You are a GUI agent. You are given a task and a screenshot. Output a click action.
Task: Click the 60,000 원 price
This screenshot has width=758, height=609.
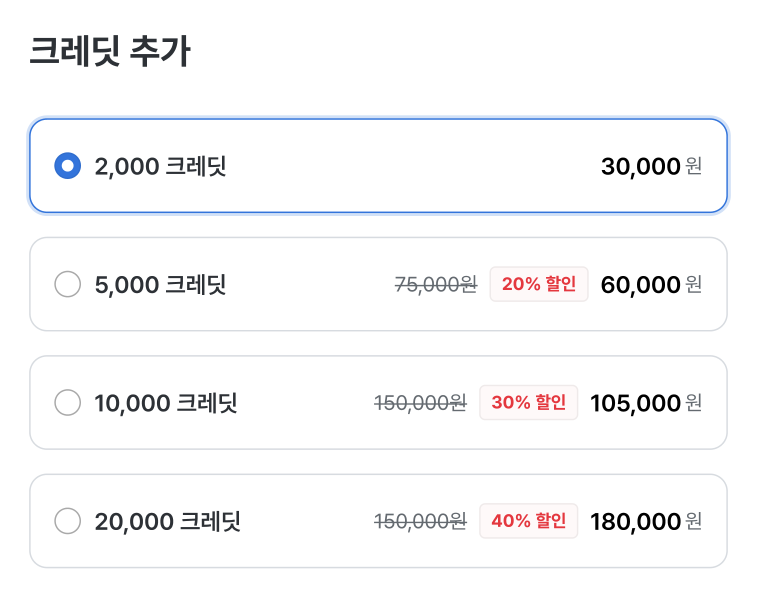pyautogui.click(x=651, y=285)
